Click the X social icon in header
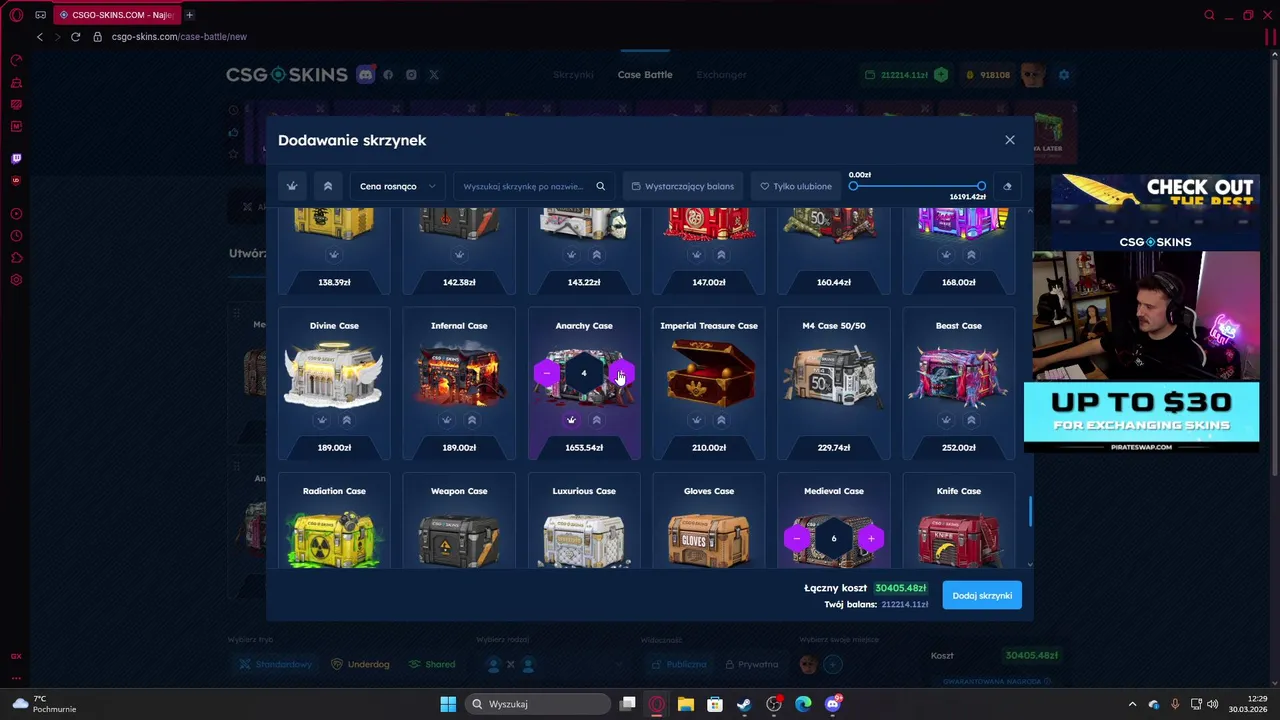 coord(434,75)
